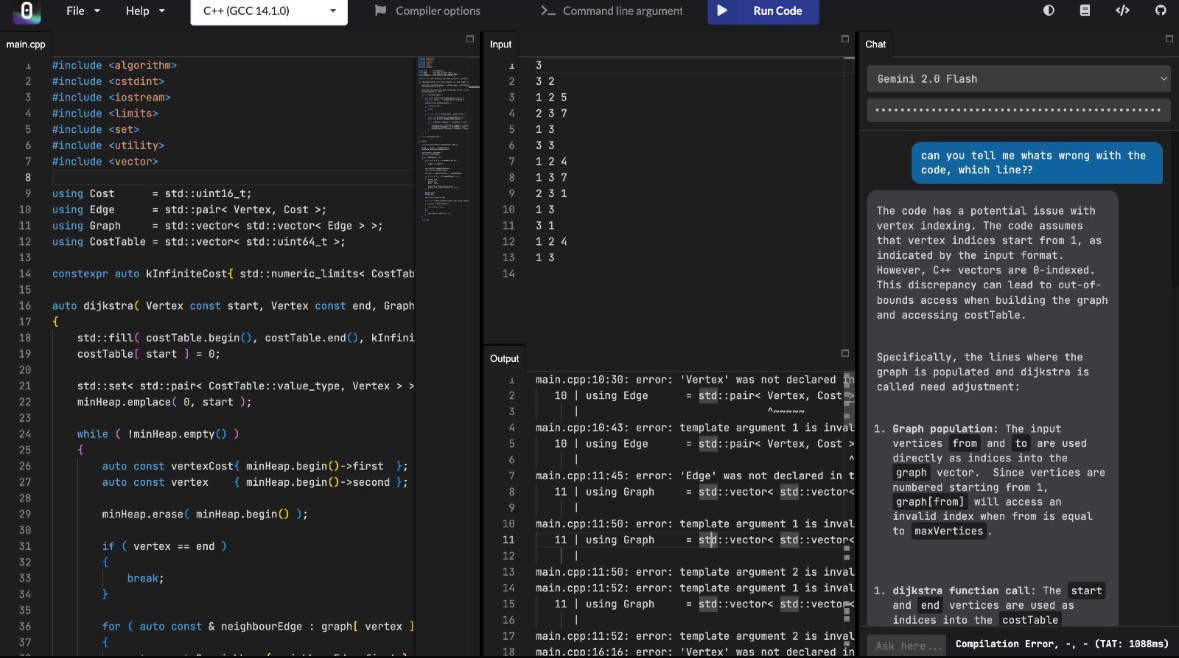
Task: Click 'if ( vertex == end )' line
Action: coord(164,546)
